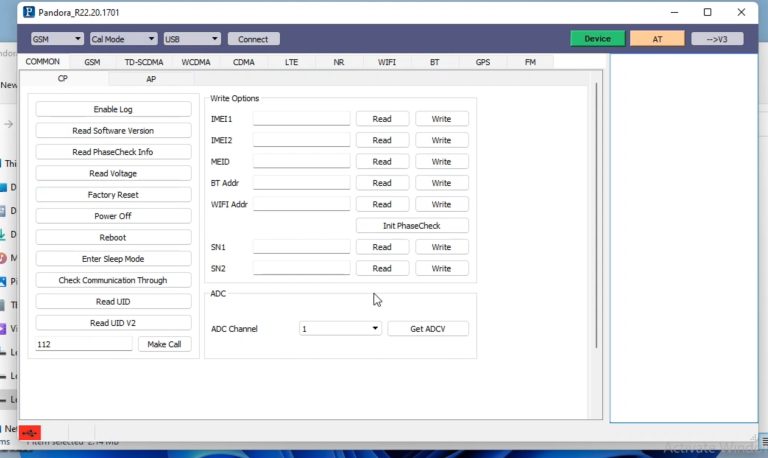This screenshot has height=458, width=768.
Task: Select the GPS tab
Action: coord(482,62)
